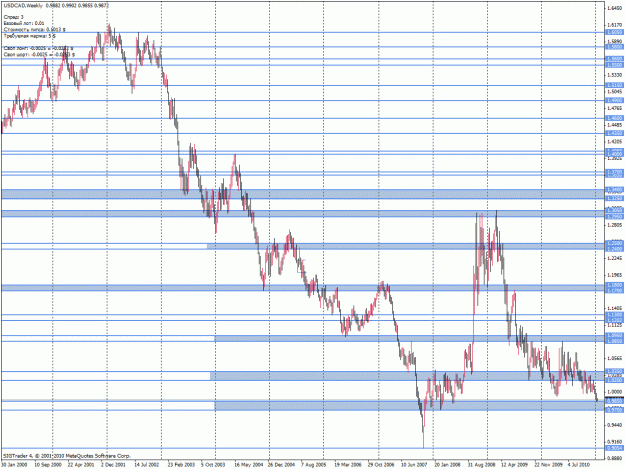
Task: Click the 1.4765 price scale label
Action: click(x=615, y=108)
